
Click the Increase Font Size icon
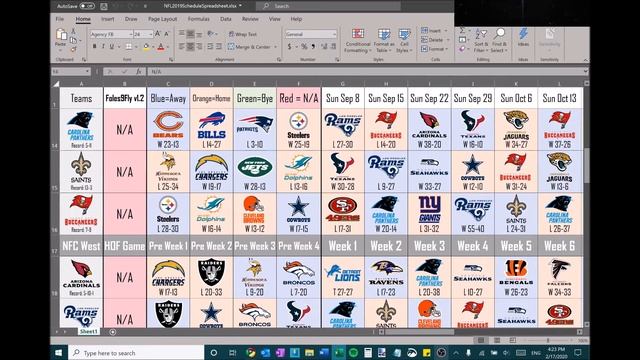point(158,34)
